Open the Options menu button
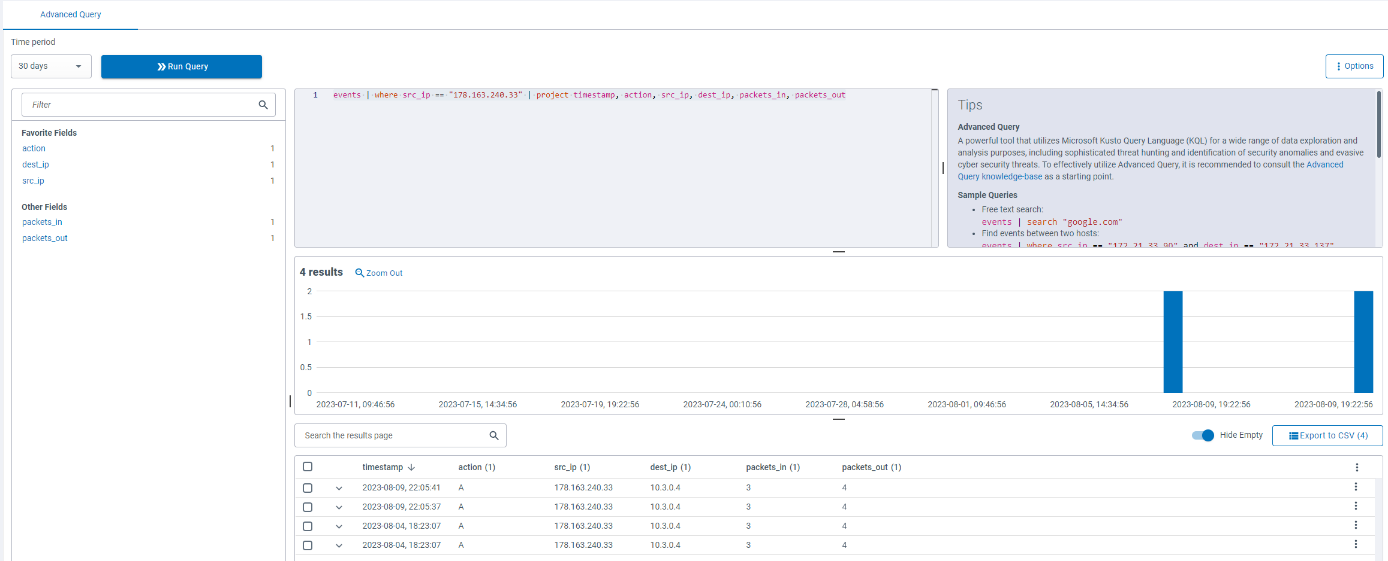The image size is (1388, 561). (1354, 66)
